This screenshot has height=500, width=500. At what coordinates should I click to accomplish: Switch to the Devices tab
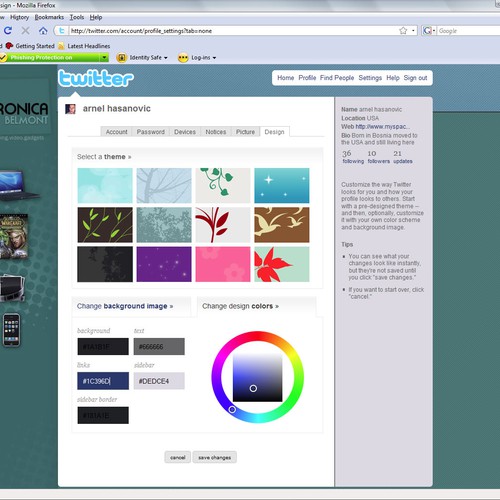[185, 132]
